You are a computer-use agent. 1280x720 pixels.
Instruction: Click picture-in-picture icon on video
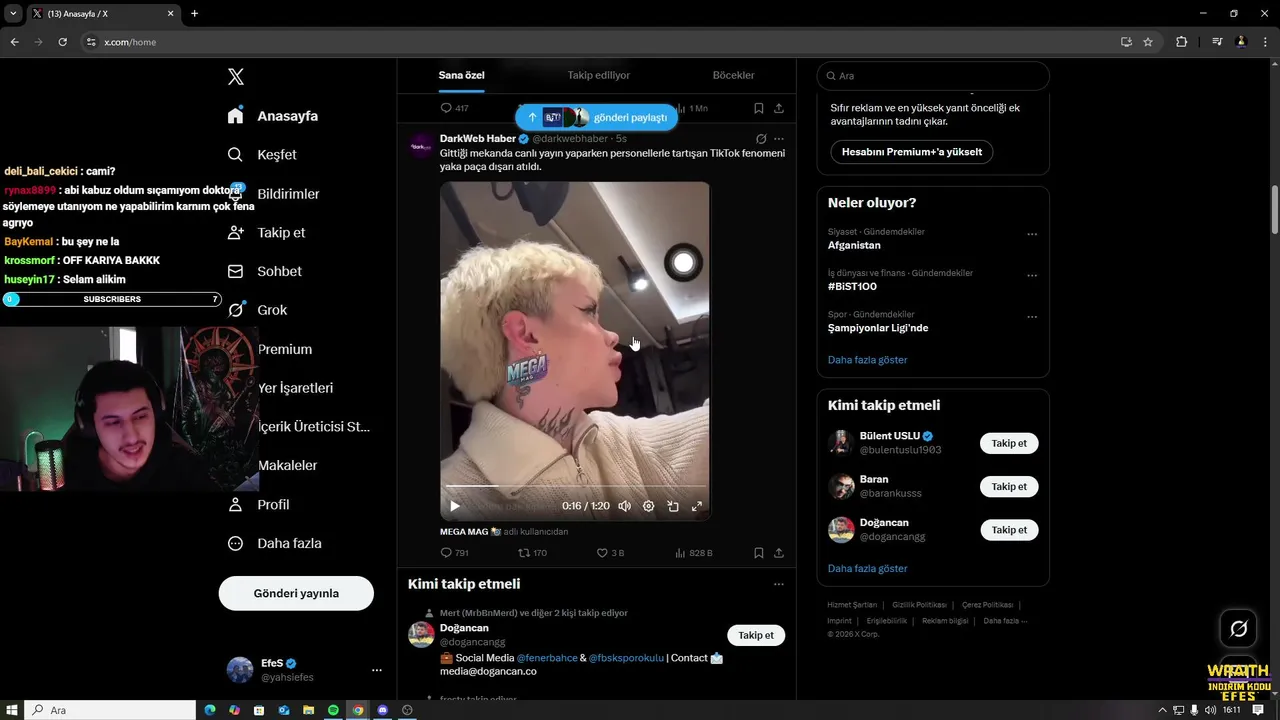(673, 506)
